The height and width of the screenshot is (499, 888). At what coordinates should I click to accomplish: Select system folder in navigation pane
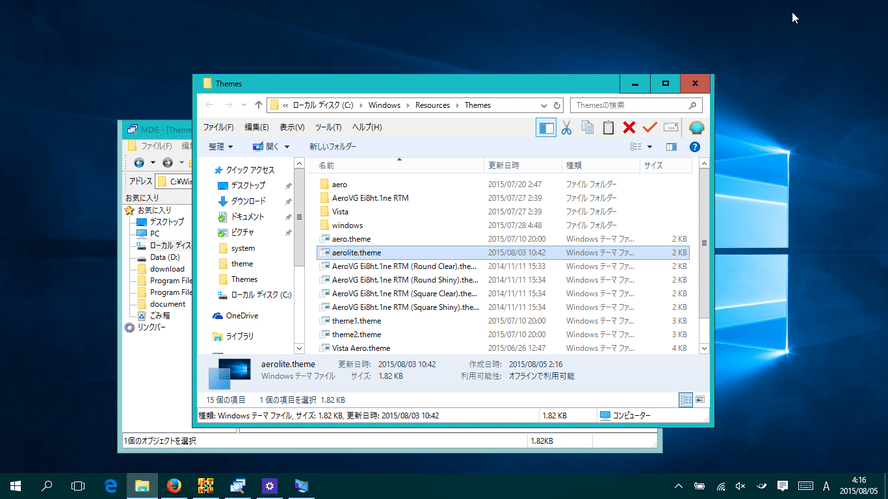coord(243,248)
